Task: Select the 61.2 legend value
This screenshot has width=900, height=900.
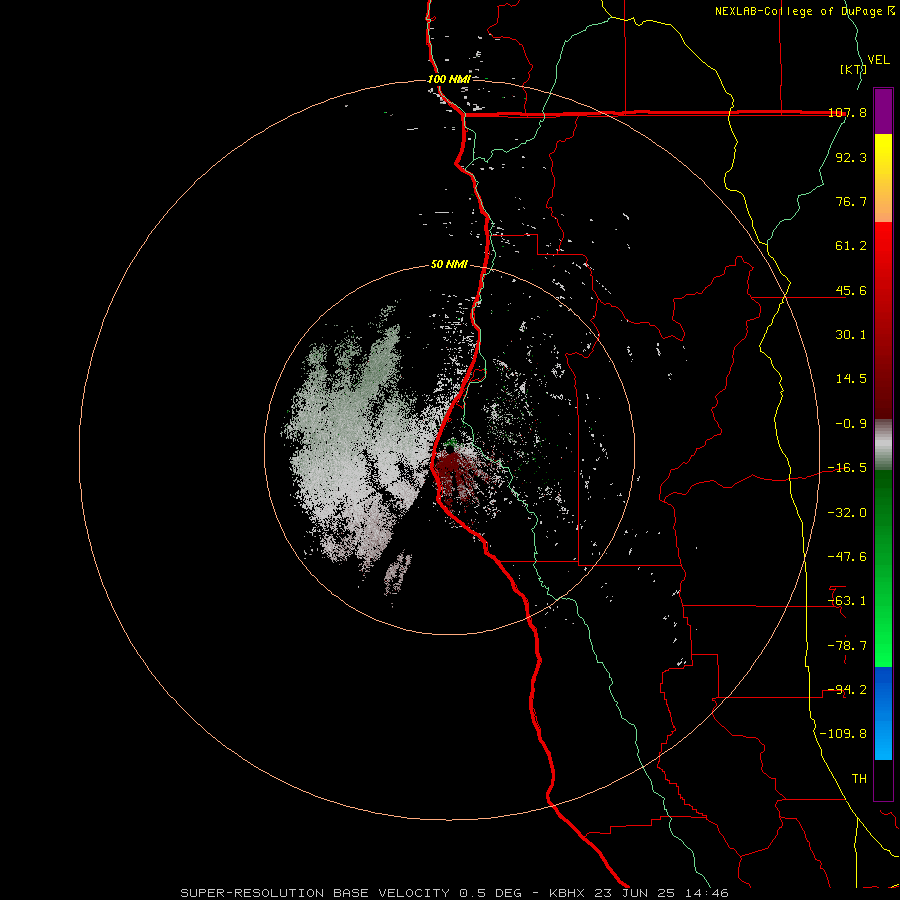Action: 851,246
